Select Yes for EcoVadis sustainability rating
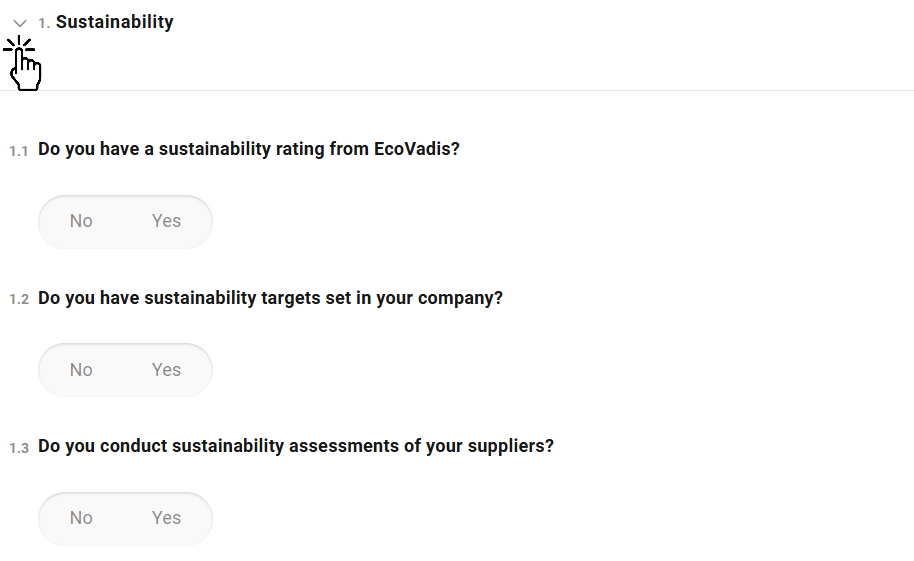The width and height of the screenshot is (914, 561). coord(166,221)
